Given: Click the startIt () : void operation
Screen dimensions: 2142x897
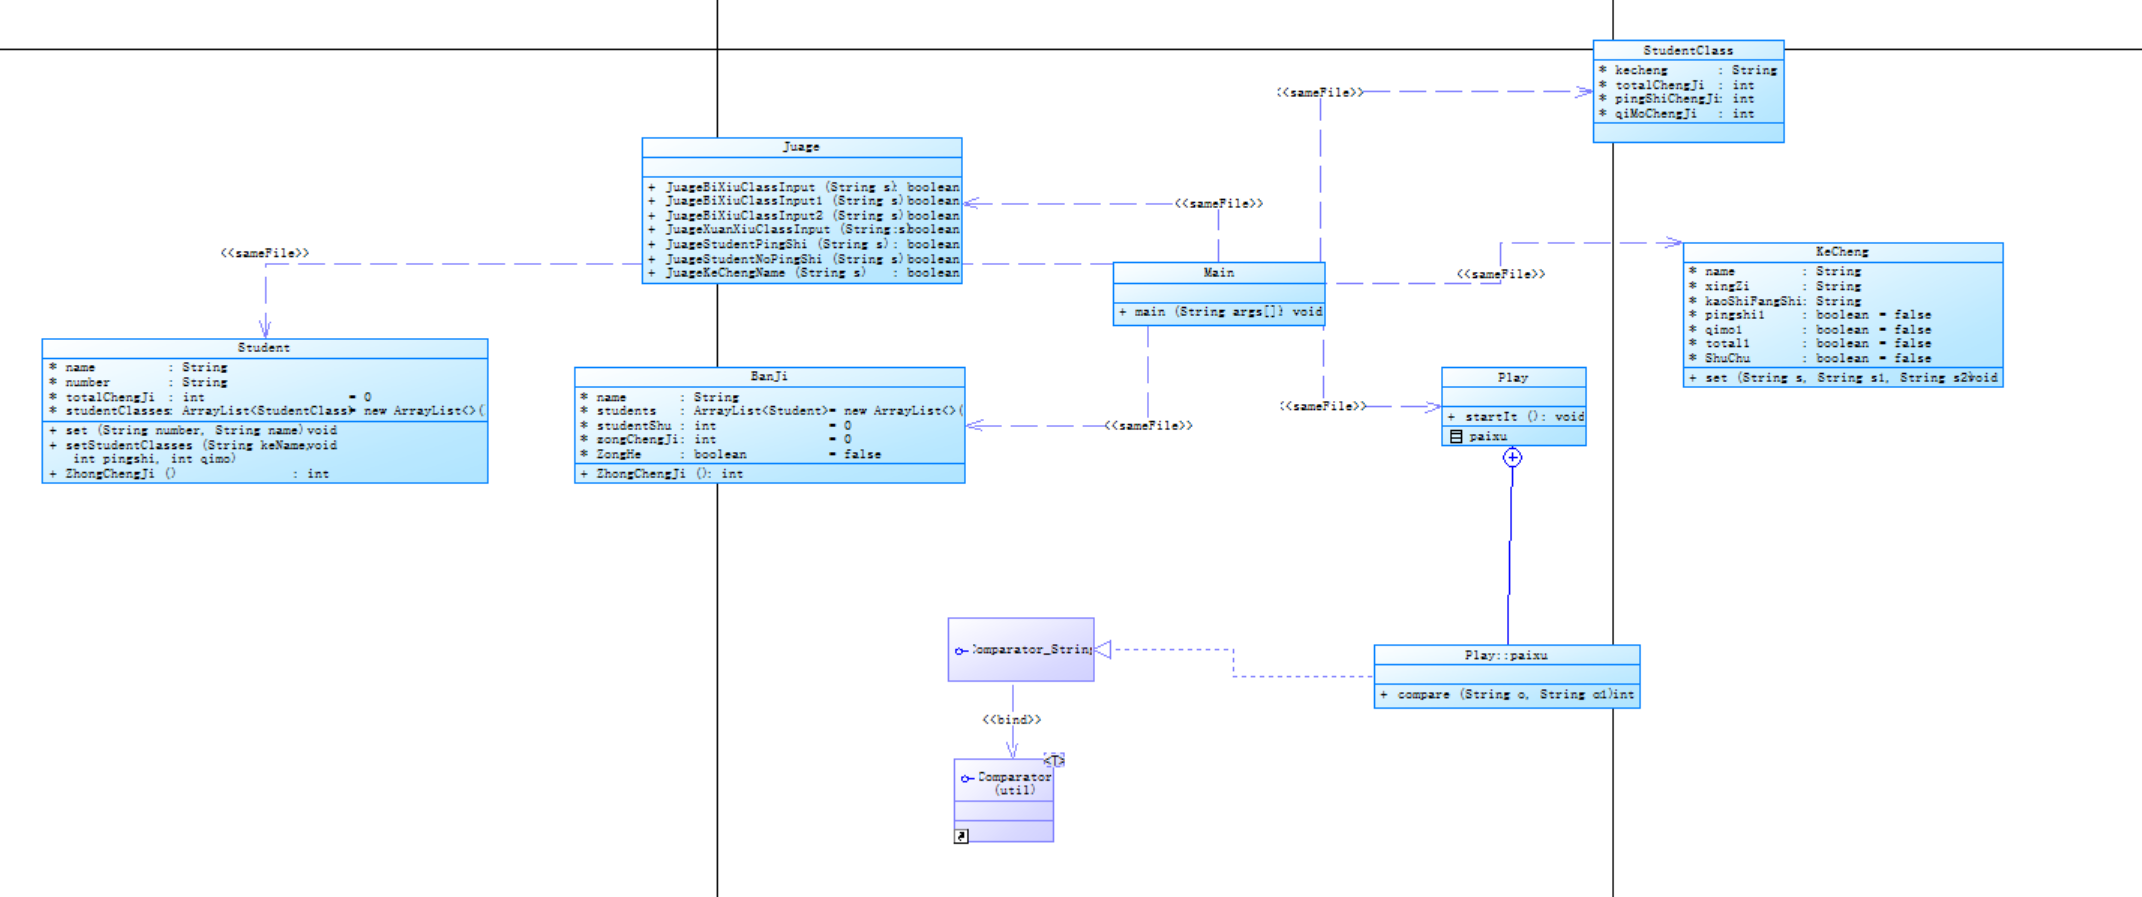Looking at the screenshot, I should click(x=1514, y=416).
